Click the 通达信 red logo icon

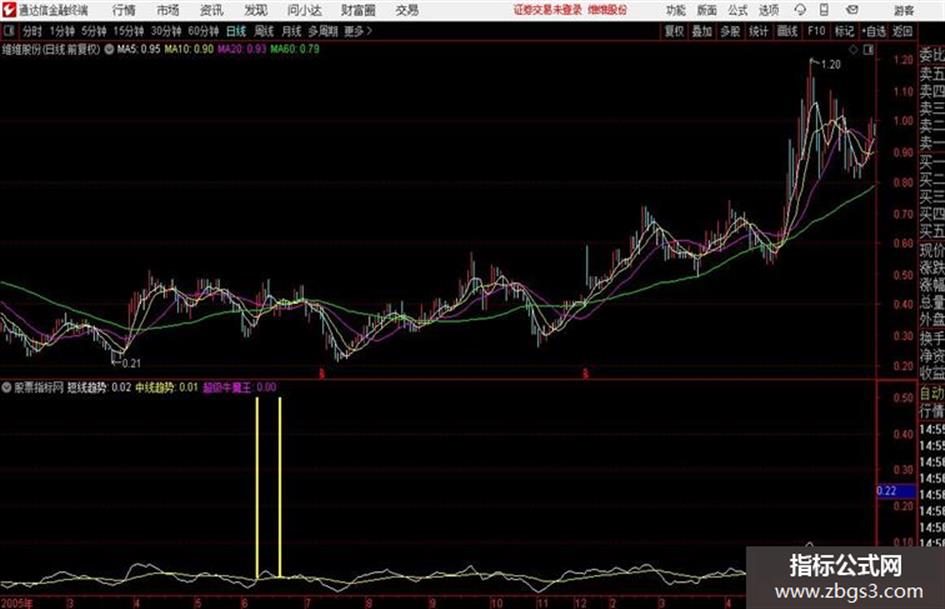point(8,10)
